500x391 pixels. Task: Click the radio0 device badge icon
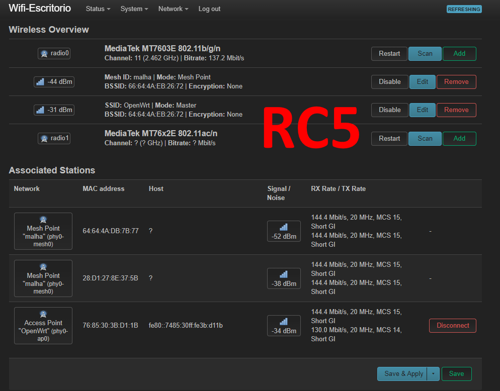(x=54, y=53)
